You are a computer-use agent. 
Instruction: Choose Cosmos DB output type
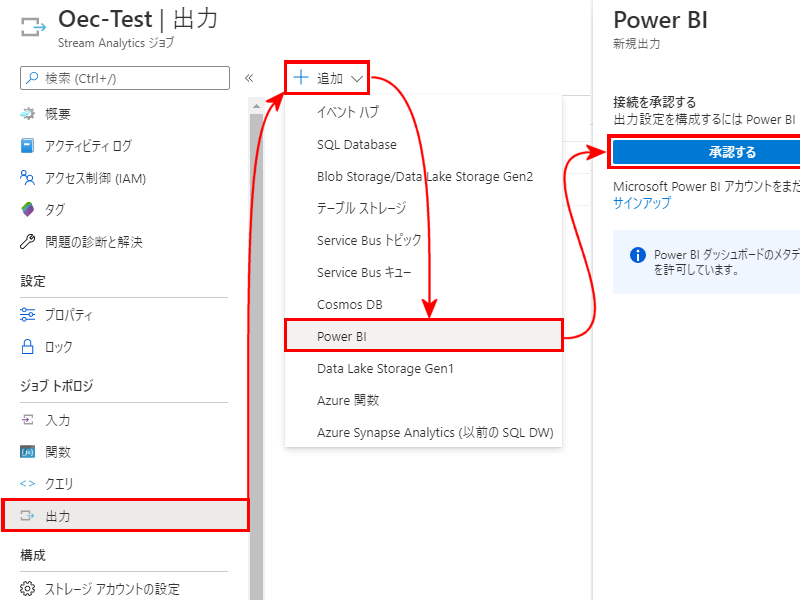(349, 304)
